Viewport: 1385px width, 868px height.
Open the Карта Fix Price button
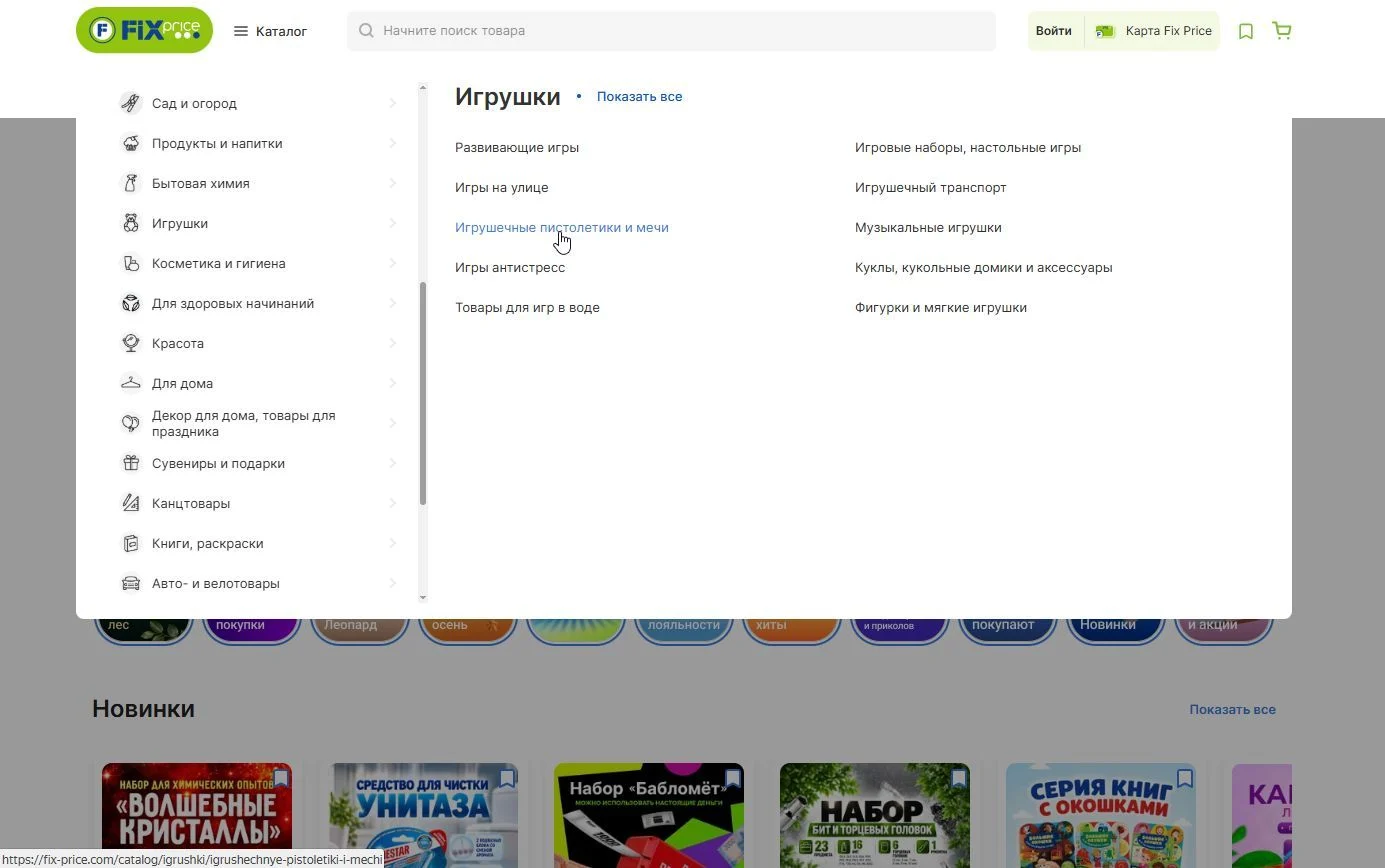point(1153,31)
